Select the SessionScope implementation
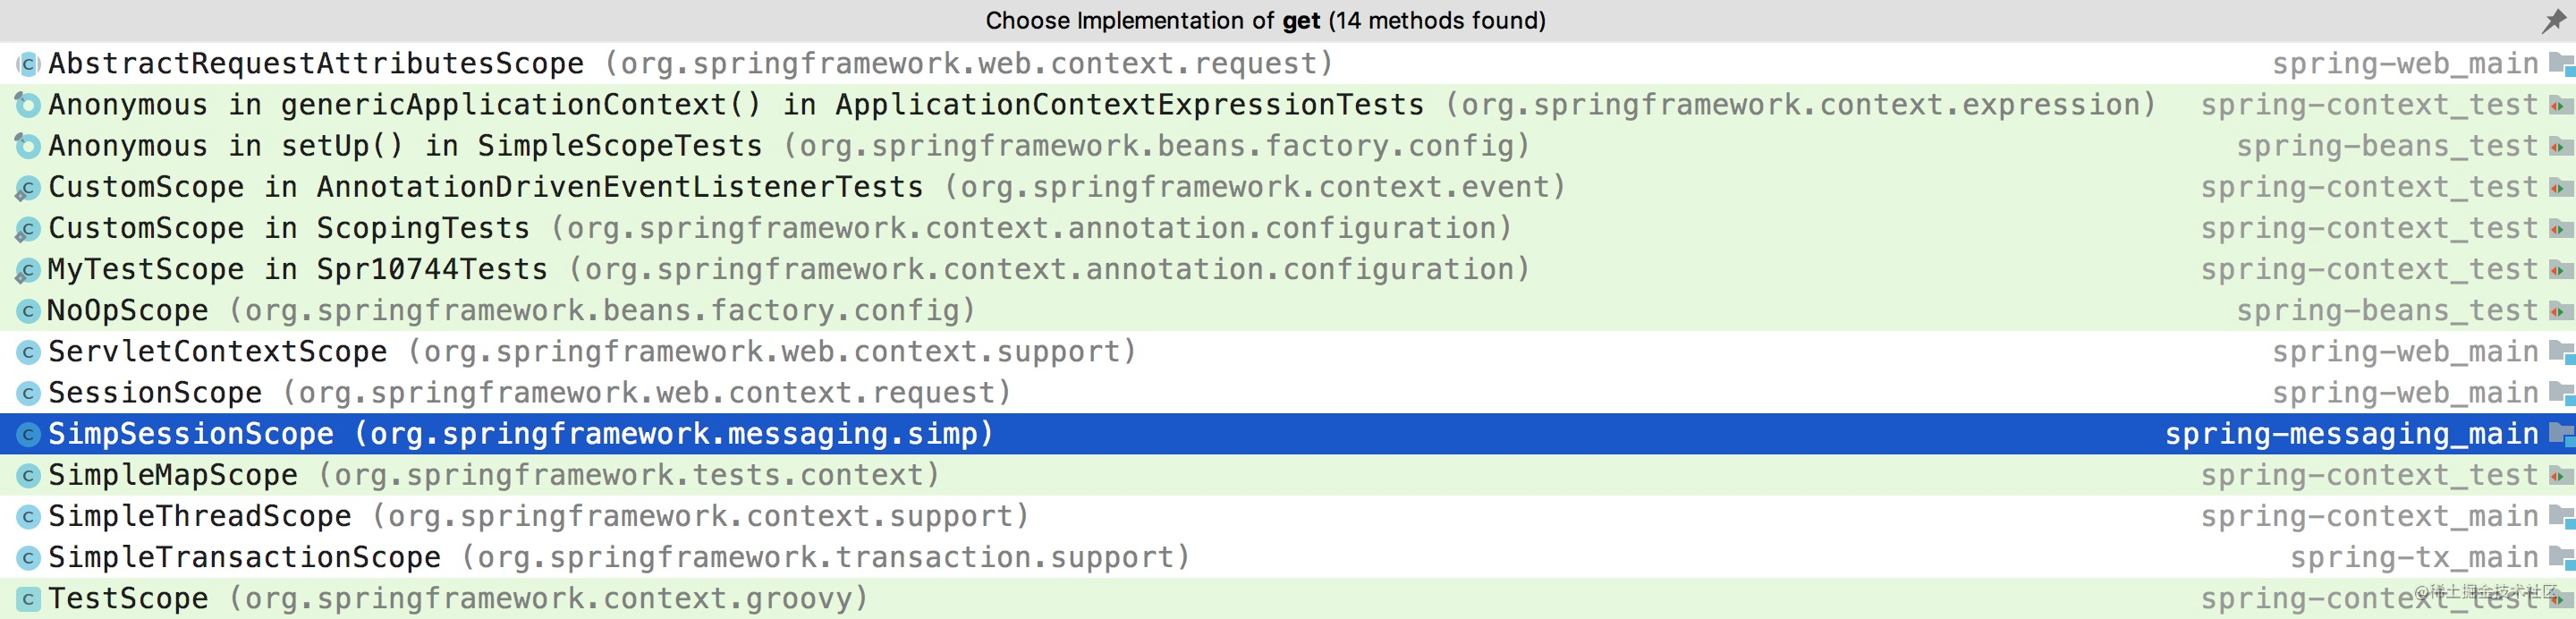Viewport: 2576px width, 619px height. point(1288,393)
